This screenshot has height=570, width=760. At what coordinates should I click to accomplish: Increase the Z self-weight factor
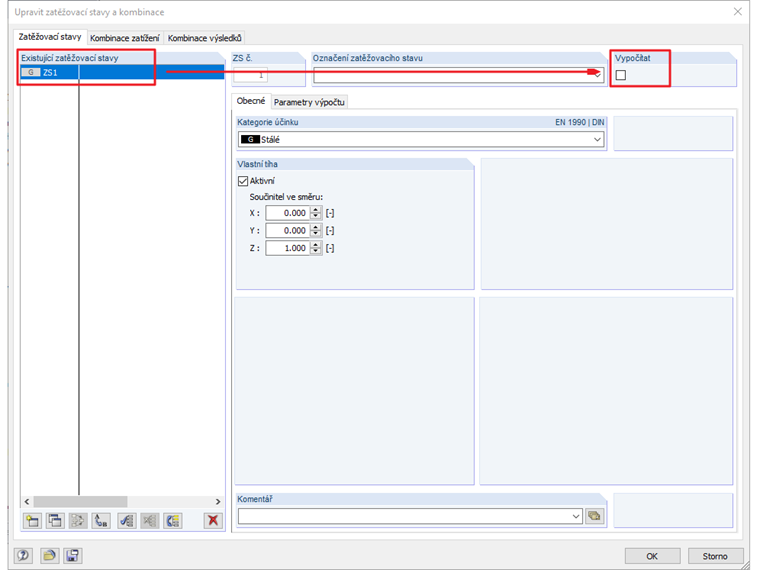click(x=316, y=244)
